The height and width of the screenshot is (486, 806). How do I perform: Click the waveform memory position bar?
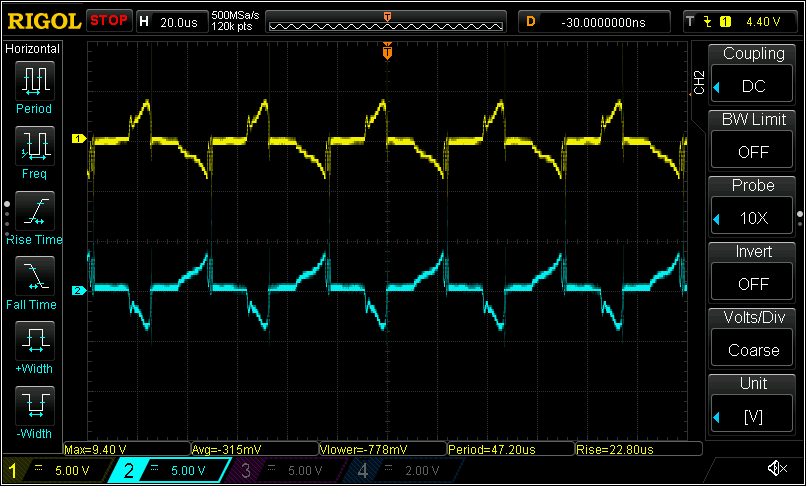[387, 21]
